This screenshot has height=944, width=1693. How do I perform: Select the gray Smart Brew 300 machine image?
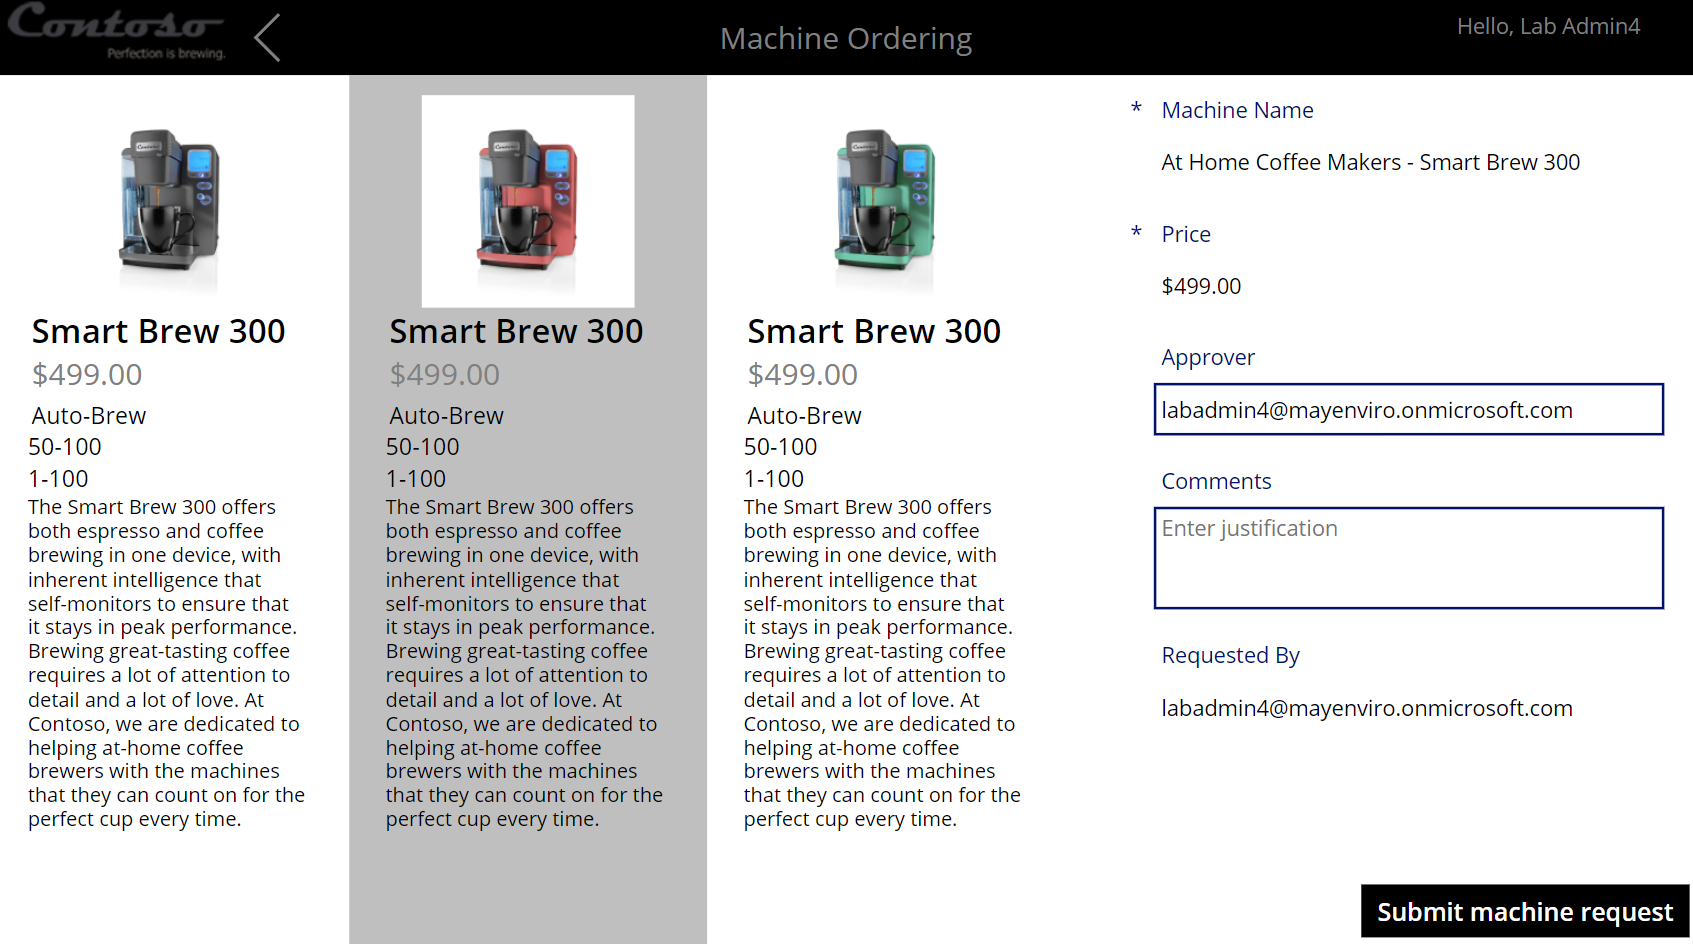pyautogui.click(x=170, y=202)
